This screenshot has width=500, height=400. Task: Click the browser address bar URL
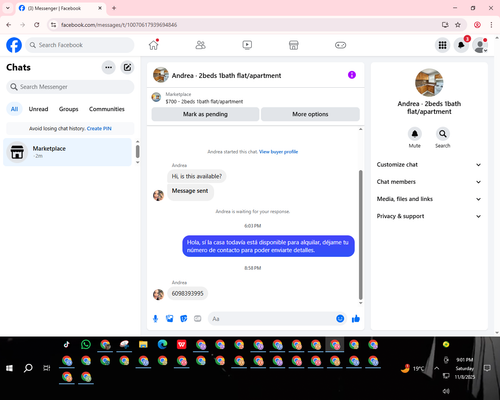point(119,25)
